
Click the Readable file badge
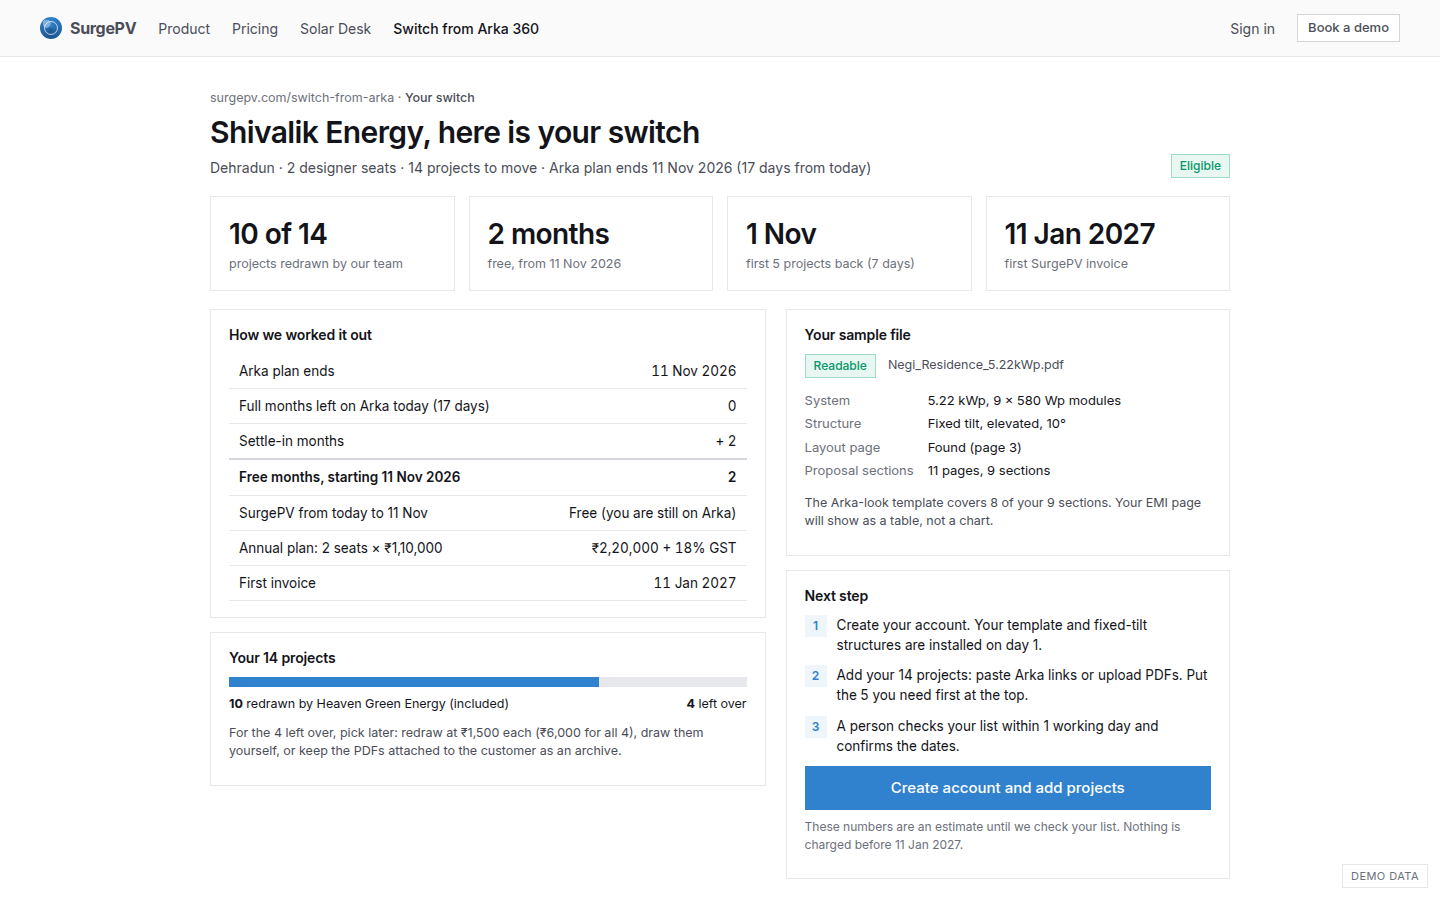(840, 366)
